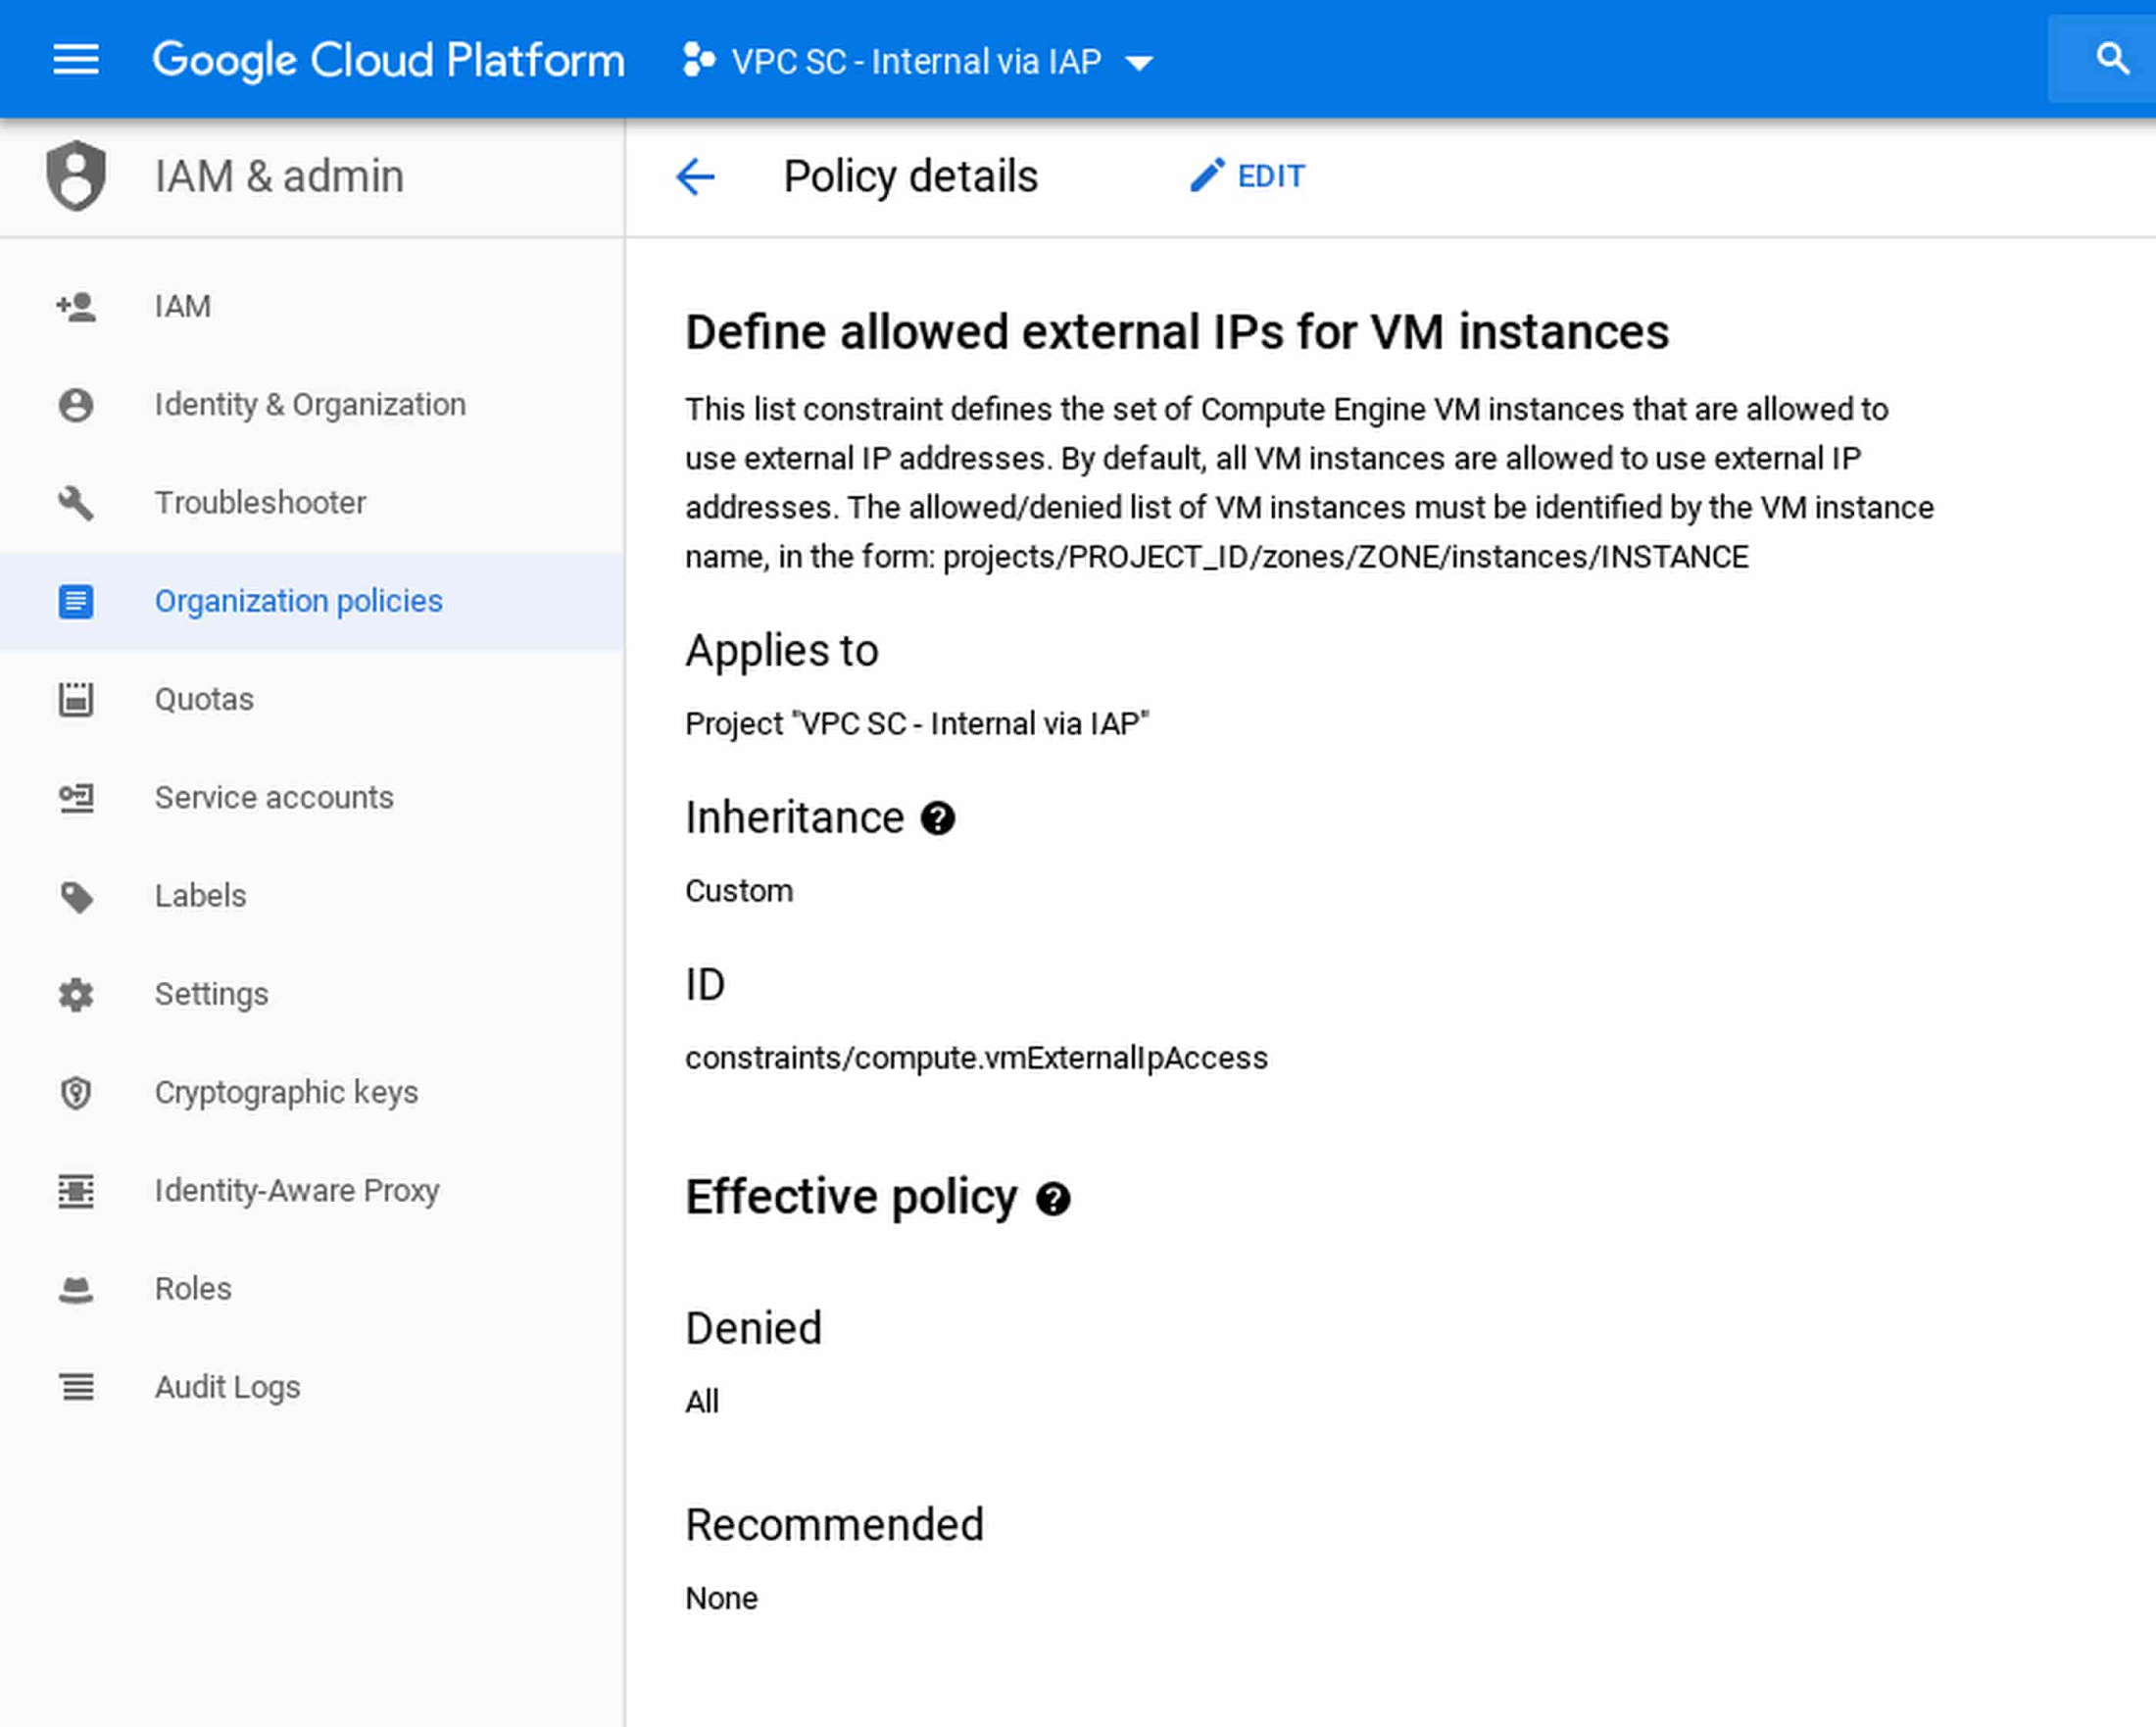Image resolution: width=2156 pixels, height=1727 pixels.
Task: Click the IAM & admin heading
Action: pos(279,177)
